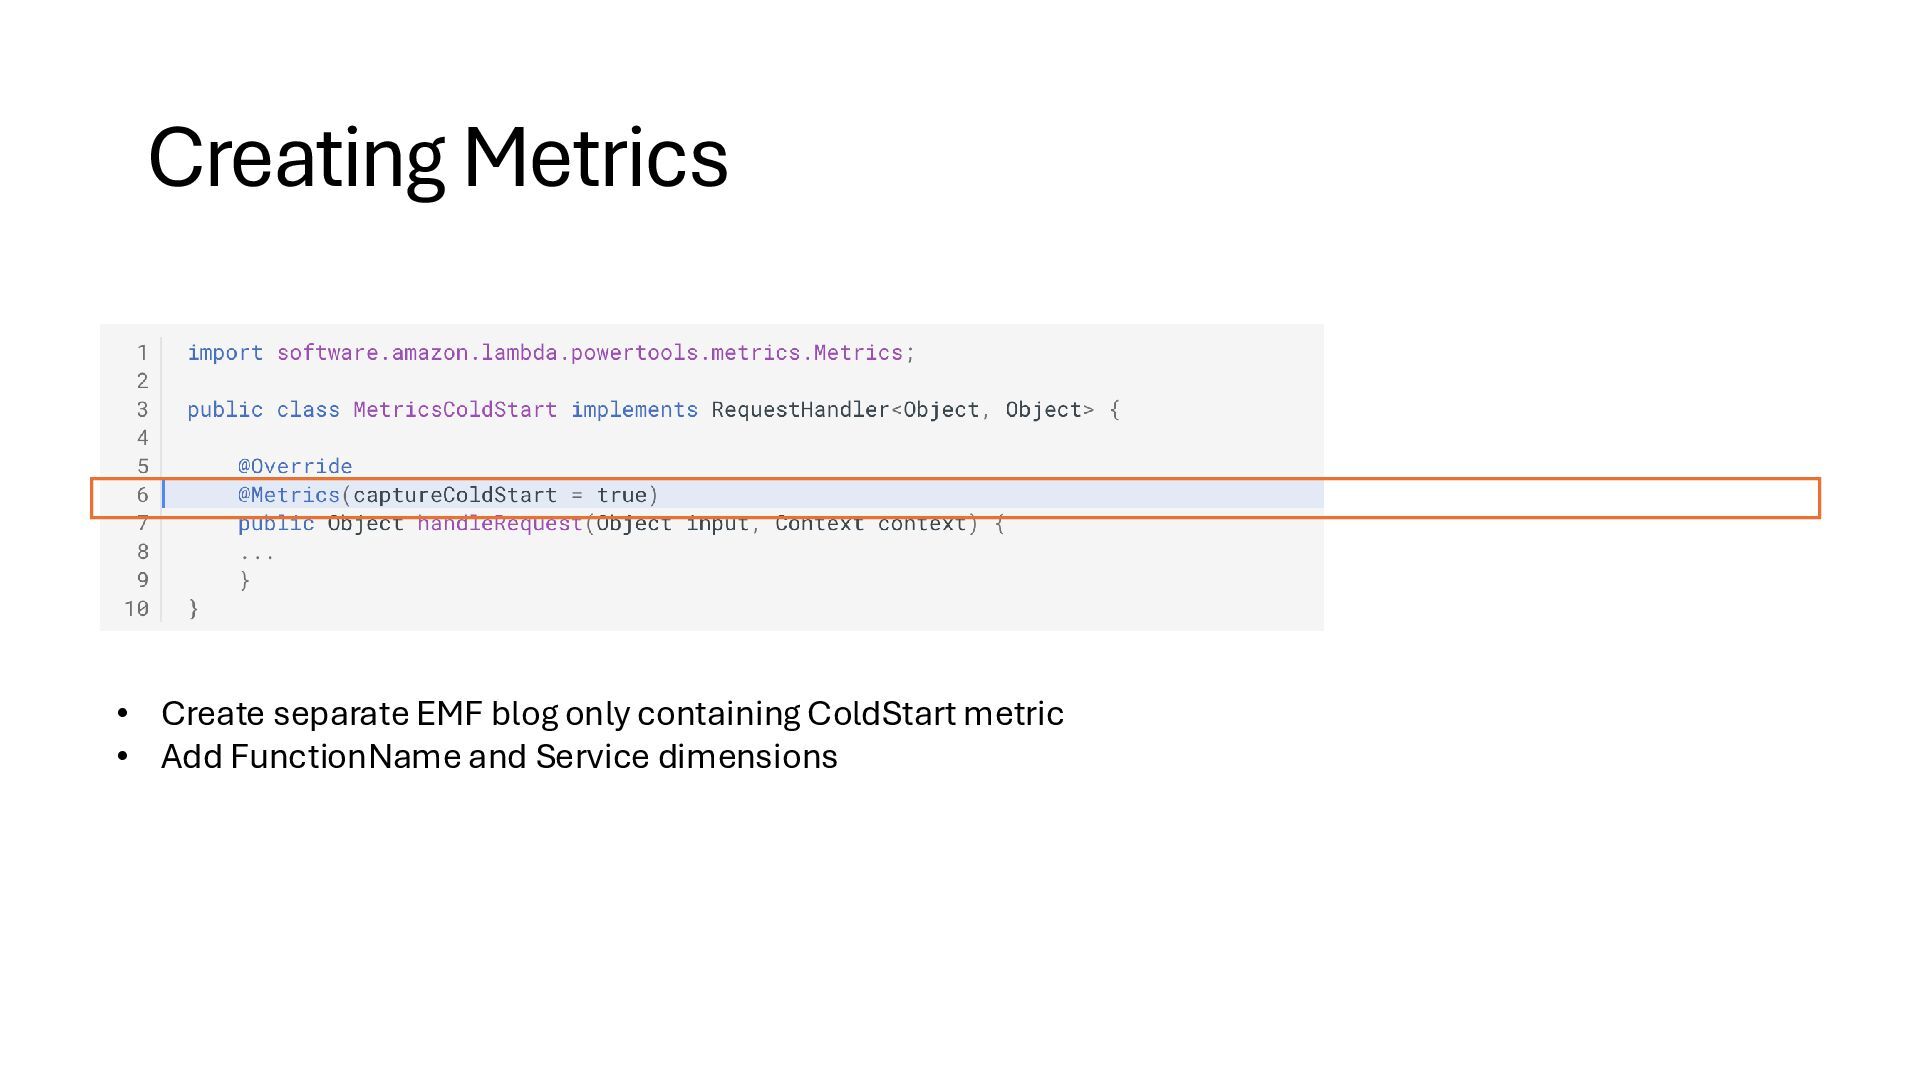The image size is (1920, 1080).
Task: Click the MetricsColdStart class name
Action: 455,410
